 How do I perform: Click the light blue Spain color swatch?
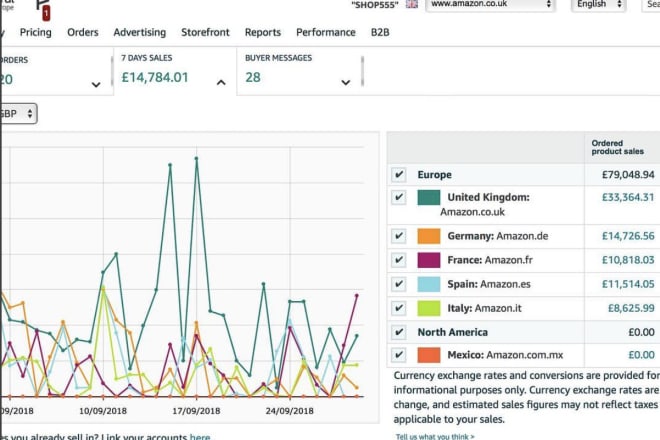point(428,284)
